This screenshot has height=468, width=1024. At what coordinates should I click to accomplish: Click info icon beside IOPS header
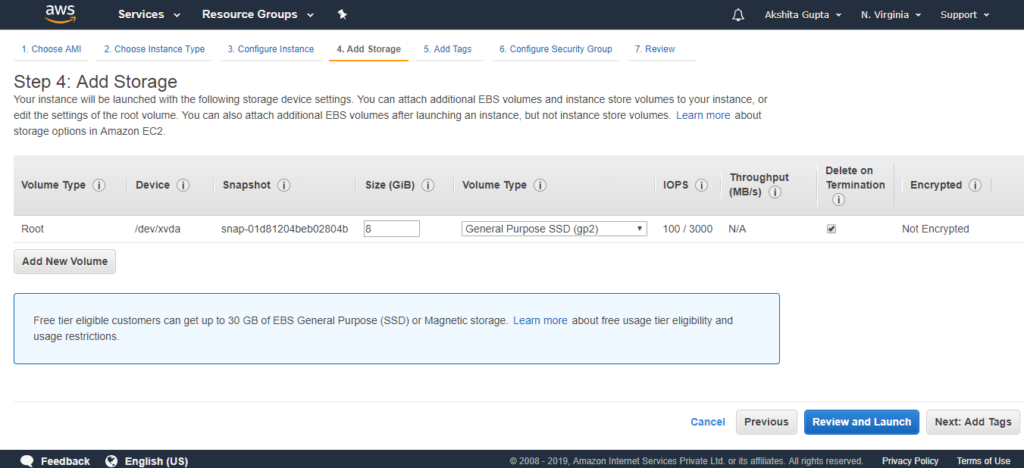(x=702, y=185)
